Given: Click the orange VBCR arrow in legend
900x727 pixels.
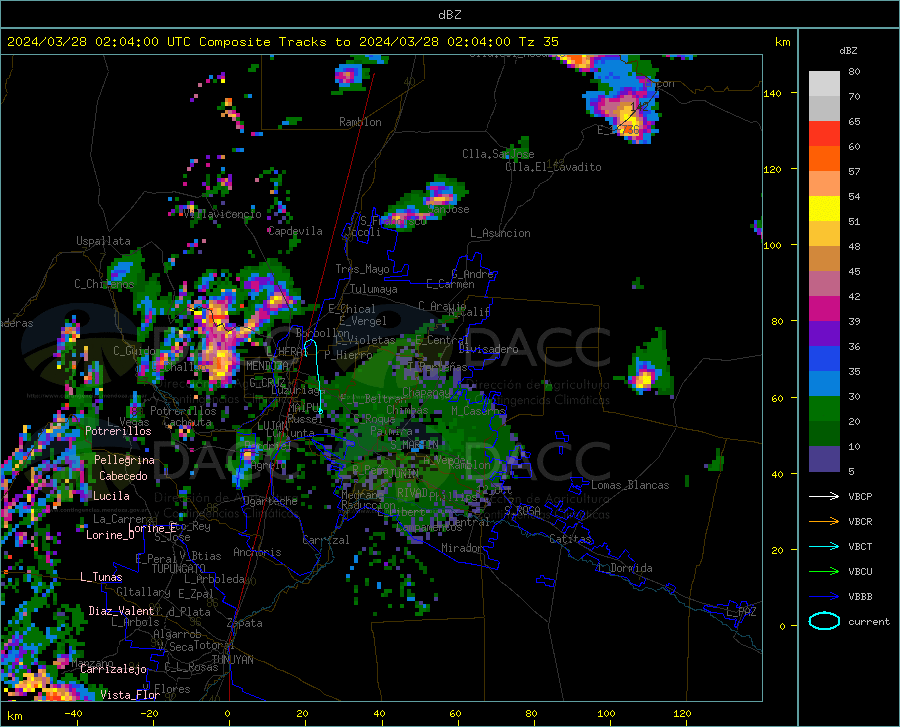Looking at the screenshot, I should pos(824,522).
